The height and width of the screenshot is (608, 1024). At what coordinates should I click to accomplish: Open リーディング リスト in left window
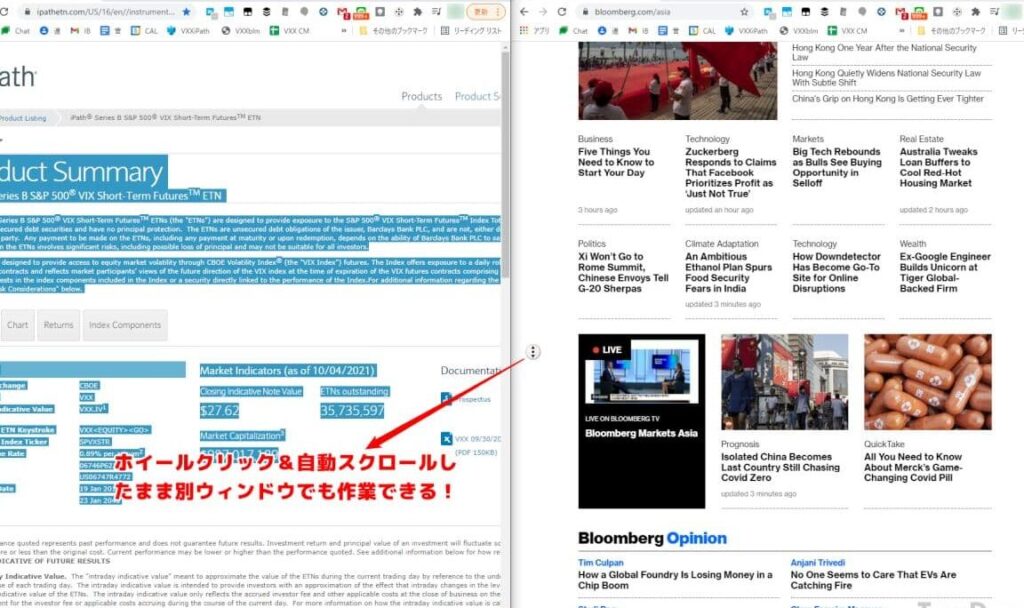coord(471,31)
